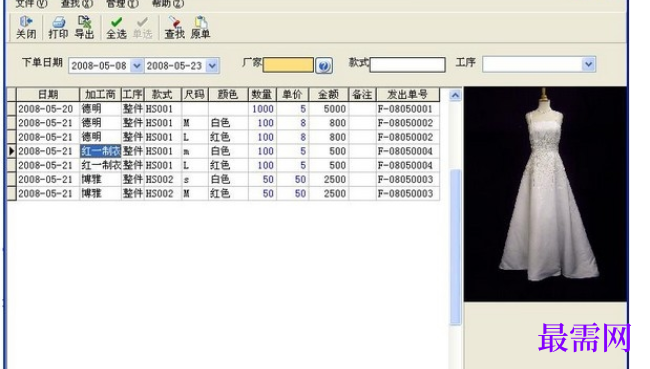Click the 发出单号 column header
This screenshot has height=369, width=650.
pos(408,95)
